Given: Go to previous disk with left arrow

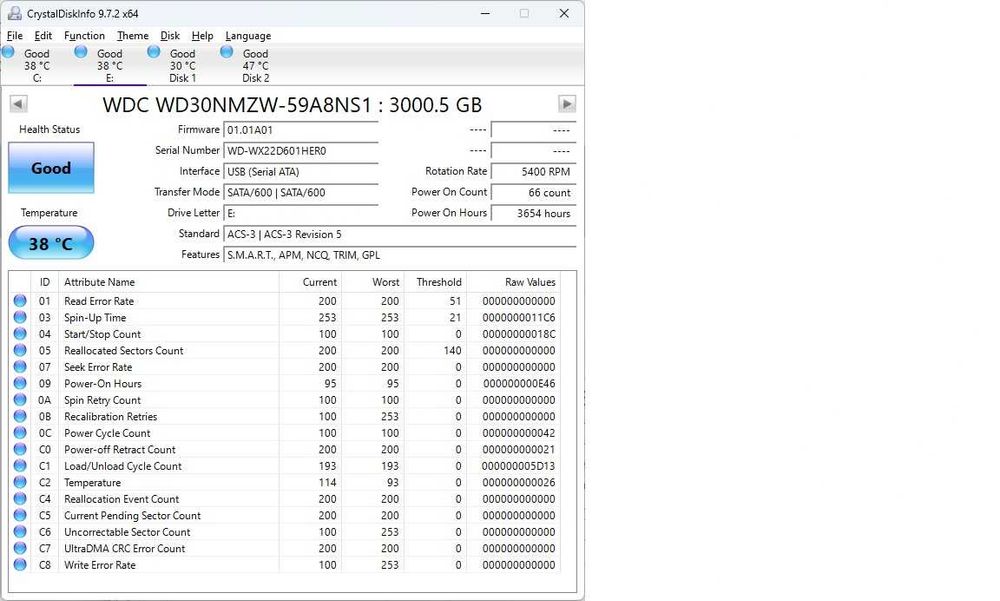Looking at the screenshot, I should [18, 103].
